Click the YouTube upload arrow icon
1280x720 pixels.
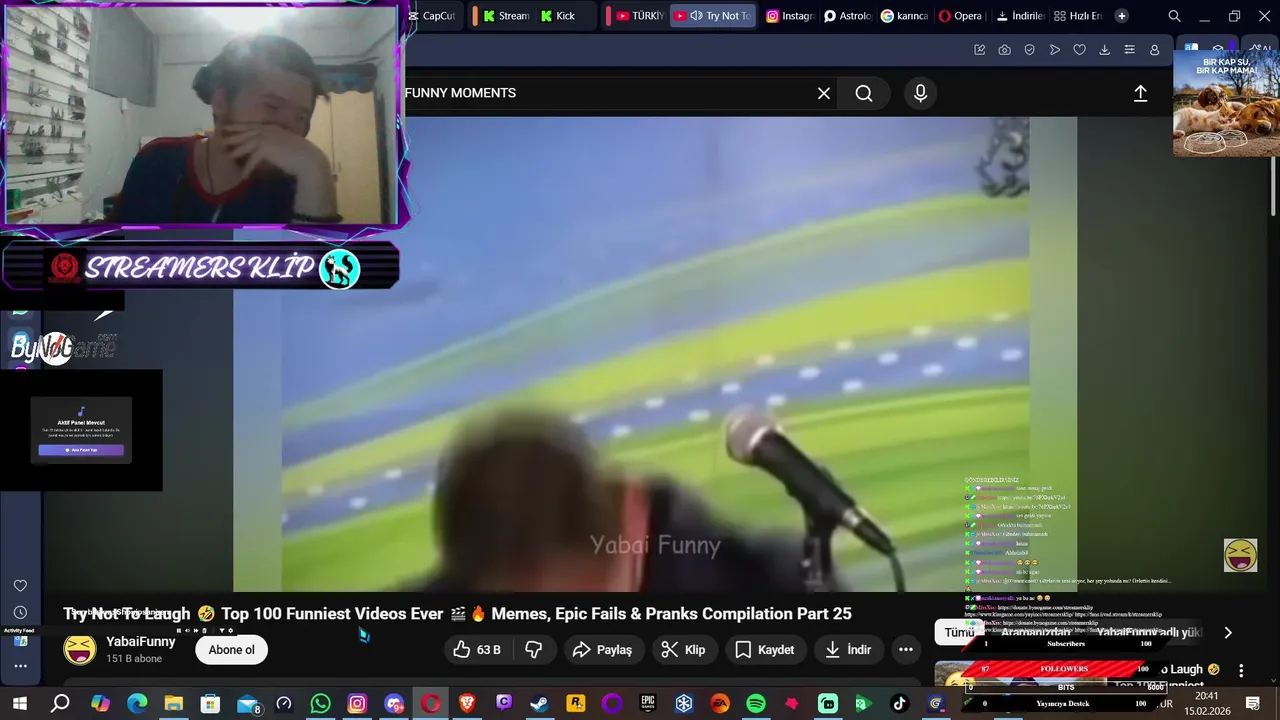[x=1140, y=93]
